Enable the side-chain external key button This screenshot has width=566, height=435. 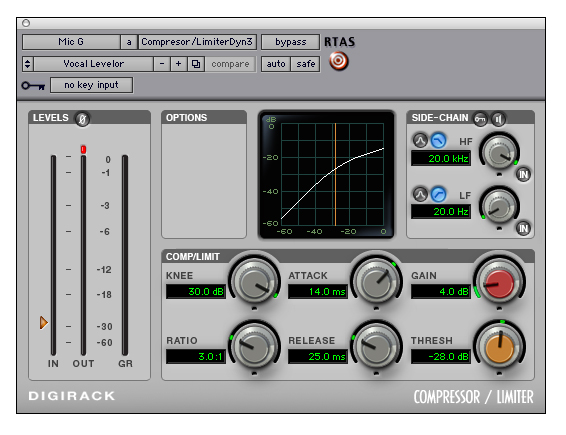pyautogui.click(x=480, y=119)
